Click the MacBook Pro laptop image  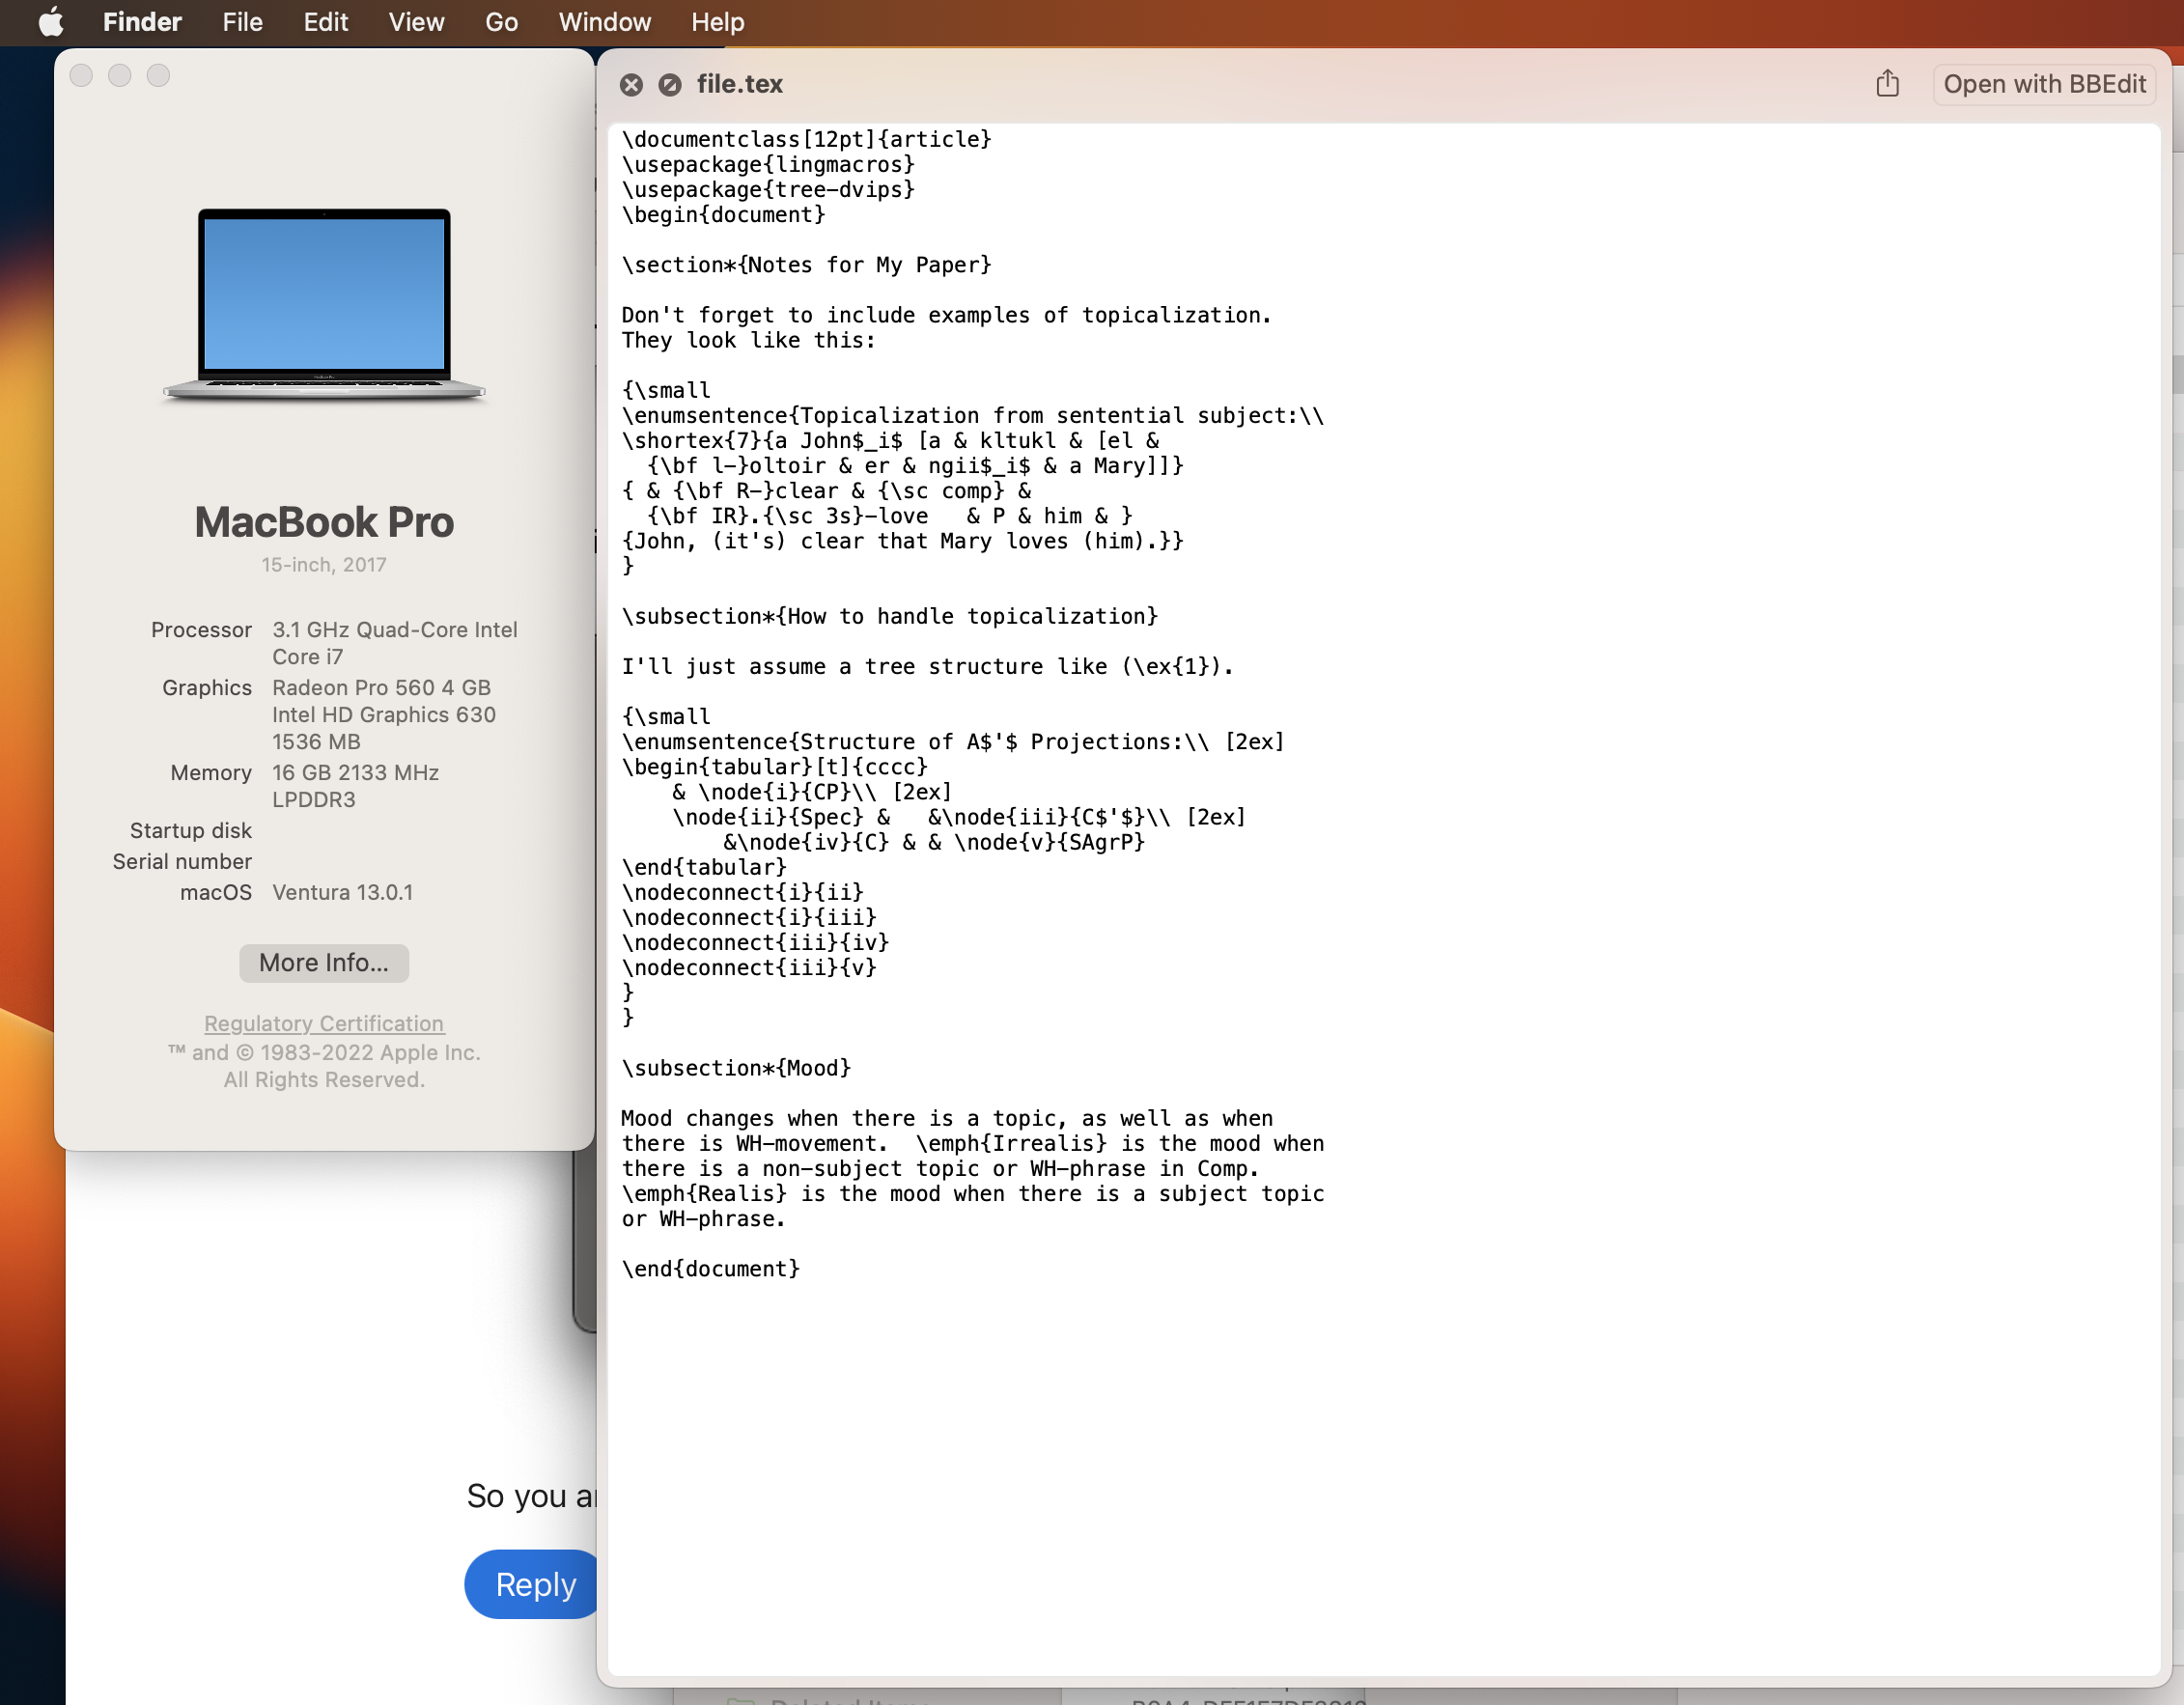pos(324,304)
